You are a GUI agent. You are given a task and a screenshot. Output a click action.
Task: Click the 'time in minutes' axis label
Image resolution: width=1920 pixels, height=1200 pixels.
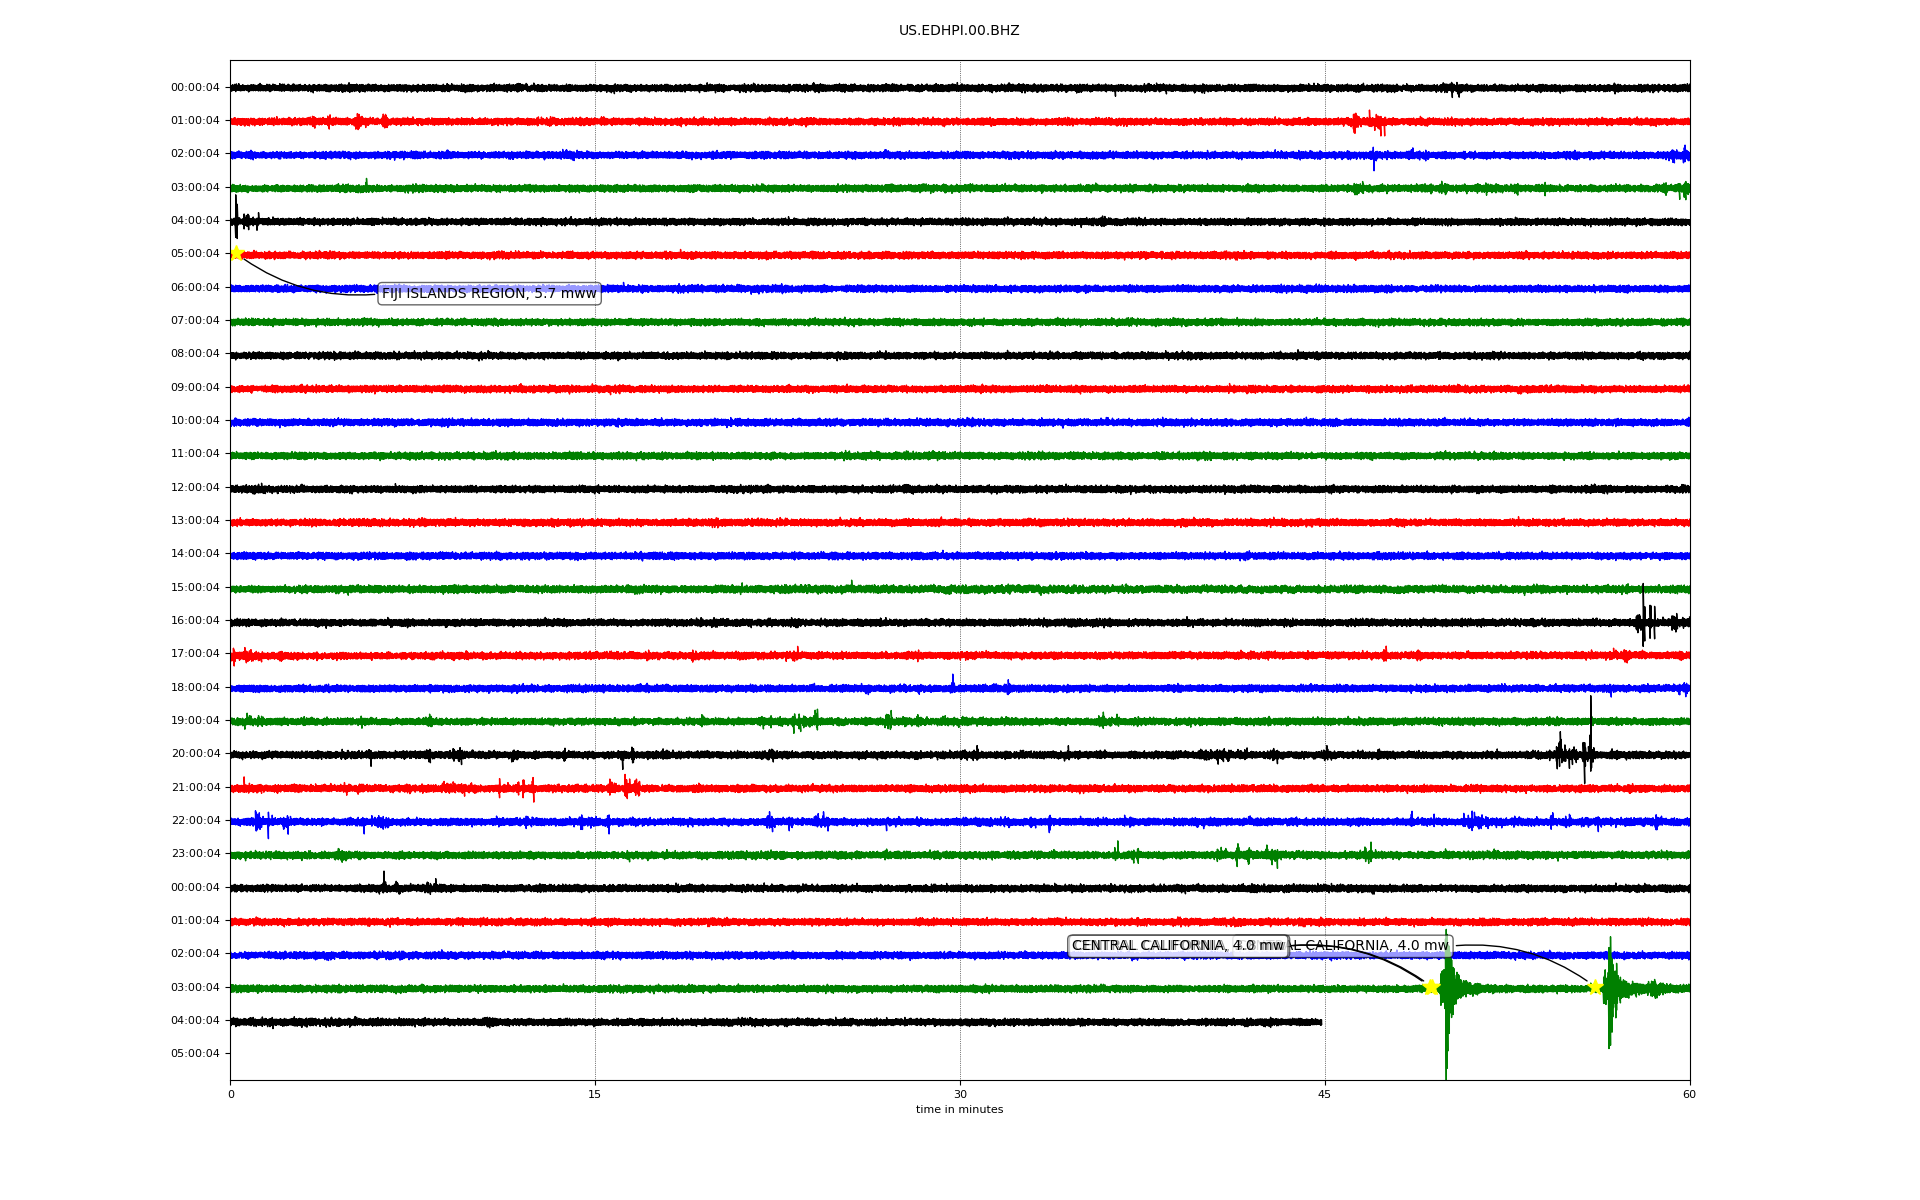(959, 1109)
